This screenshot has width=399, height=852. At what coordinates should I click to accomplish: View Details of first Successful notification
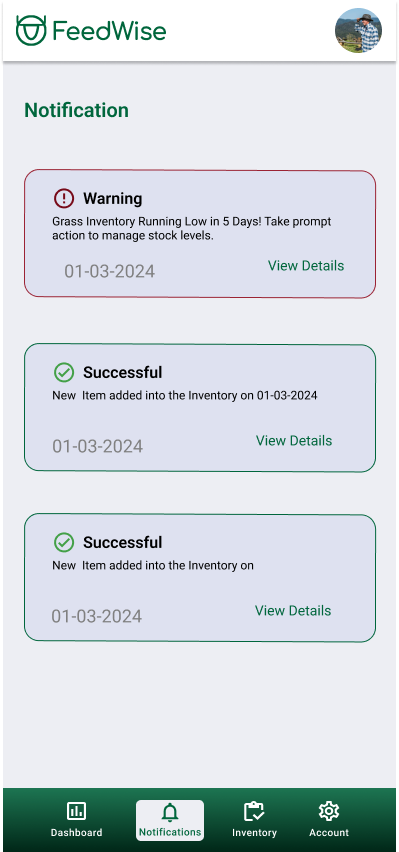coord(294,441)
